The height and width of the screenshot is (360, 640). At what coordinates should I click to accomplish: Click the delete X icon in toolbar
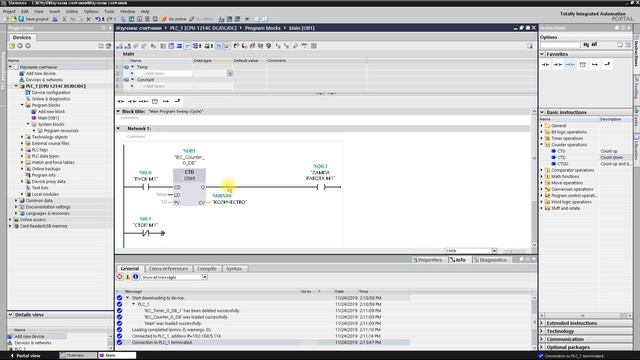[88, 19]
